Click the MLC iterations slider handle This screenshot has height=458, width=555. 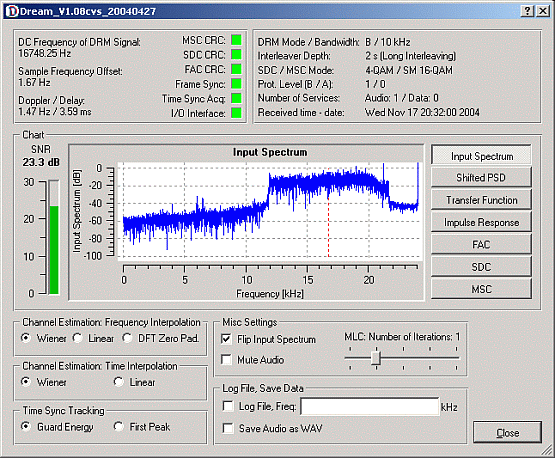(x=376, y=358)
